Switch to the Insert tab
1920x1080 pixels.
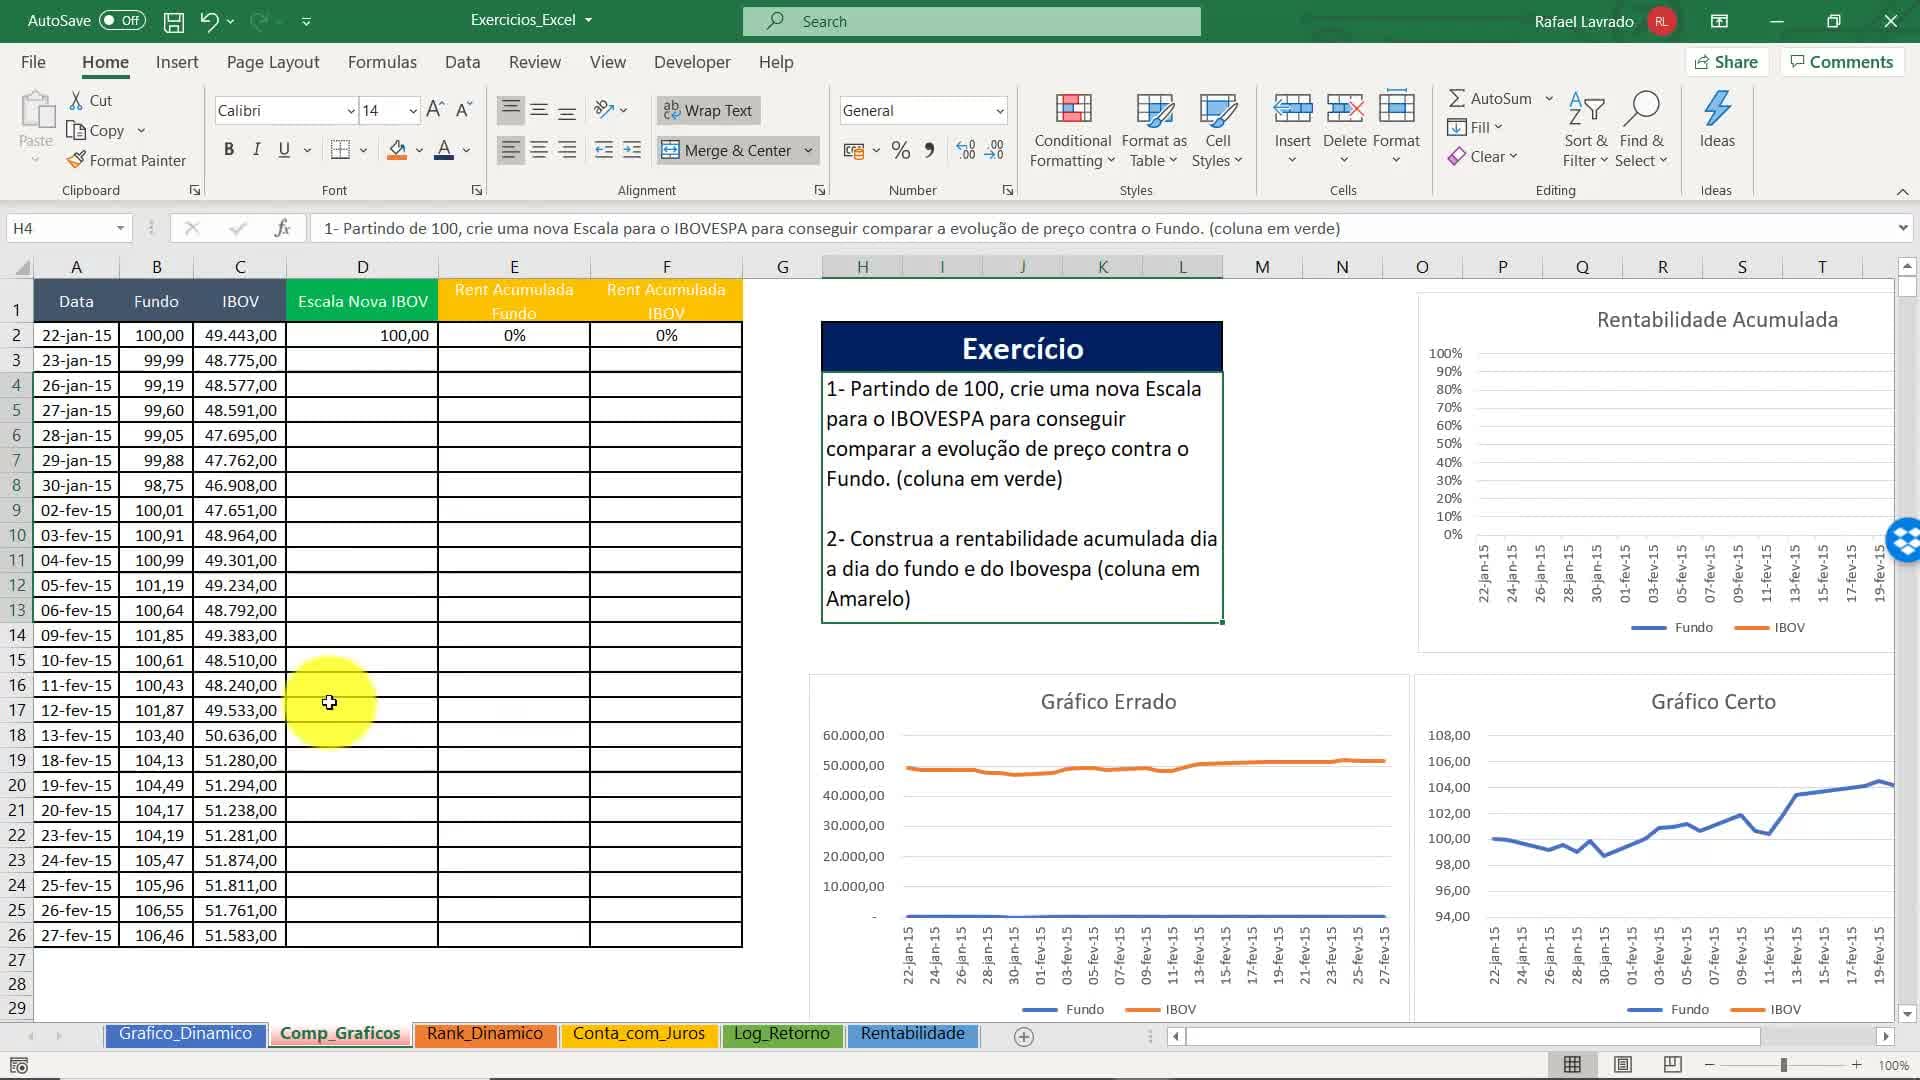(177, 62)
